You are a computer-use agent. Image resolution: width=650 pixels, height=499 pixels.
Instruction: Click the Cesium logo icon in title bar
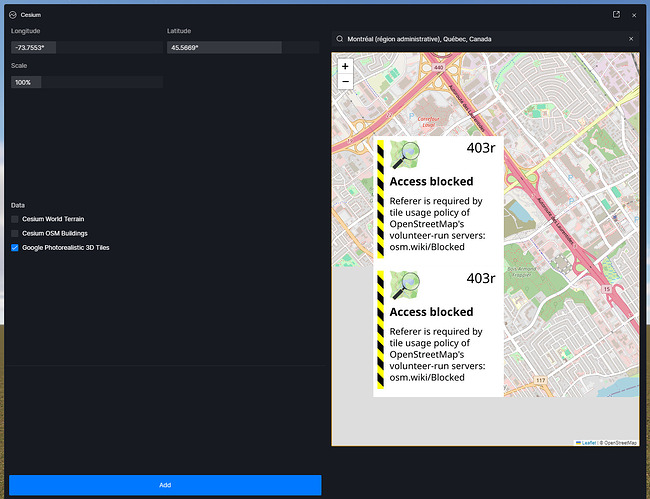pyautogui.click(x=13, y=15)
